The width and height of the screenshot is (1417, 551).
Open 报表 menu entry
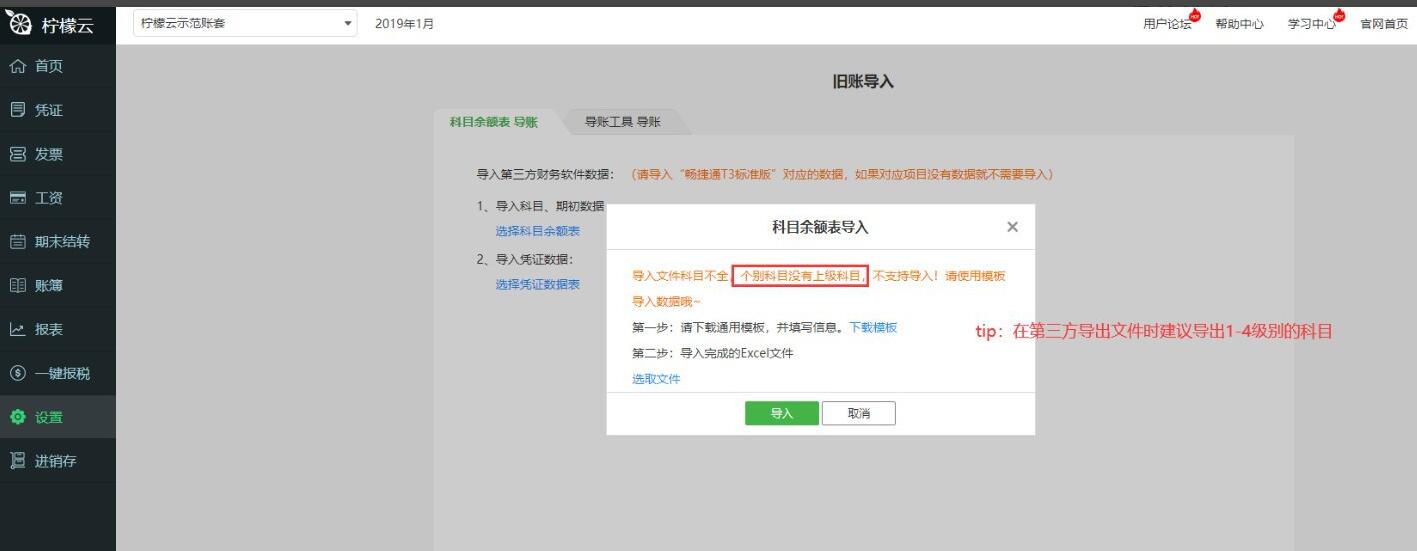coord(58,329)
